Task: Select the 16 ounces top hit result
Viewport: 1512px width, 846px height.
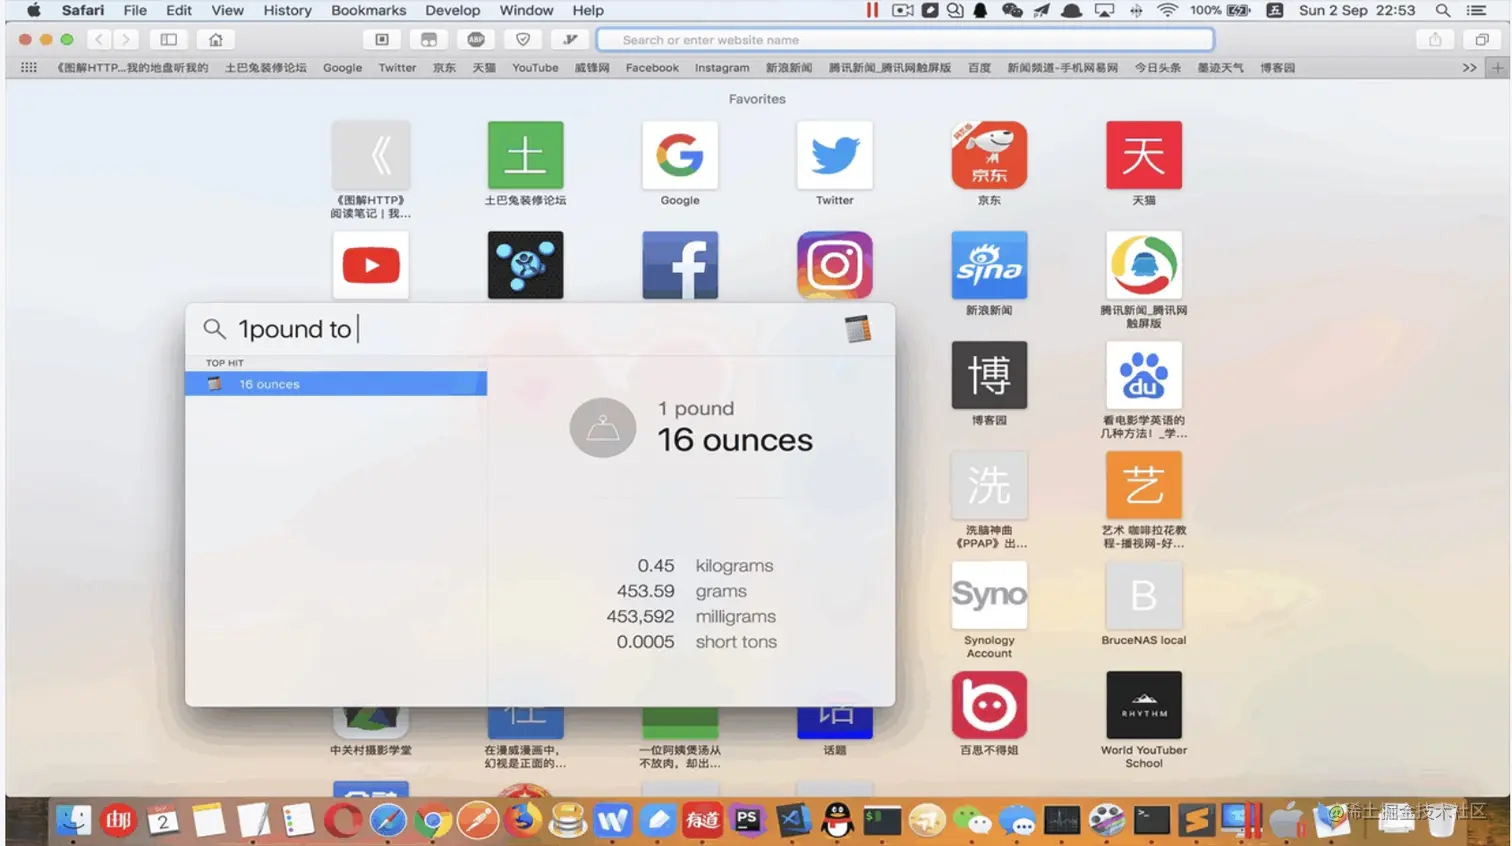Action: coord(336,384)
